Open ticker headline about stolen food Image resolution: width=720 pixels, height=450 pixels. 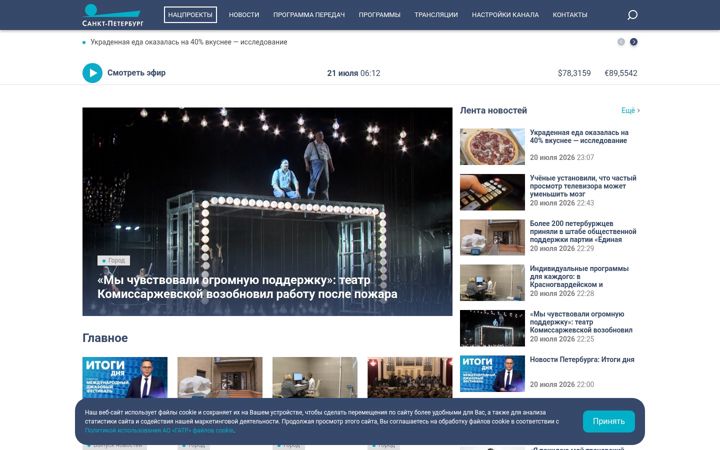tap(189, 42)
